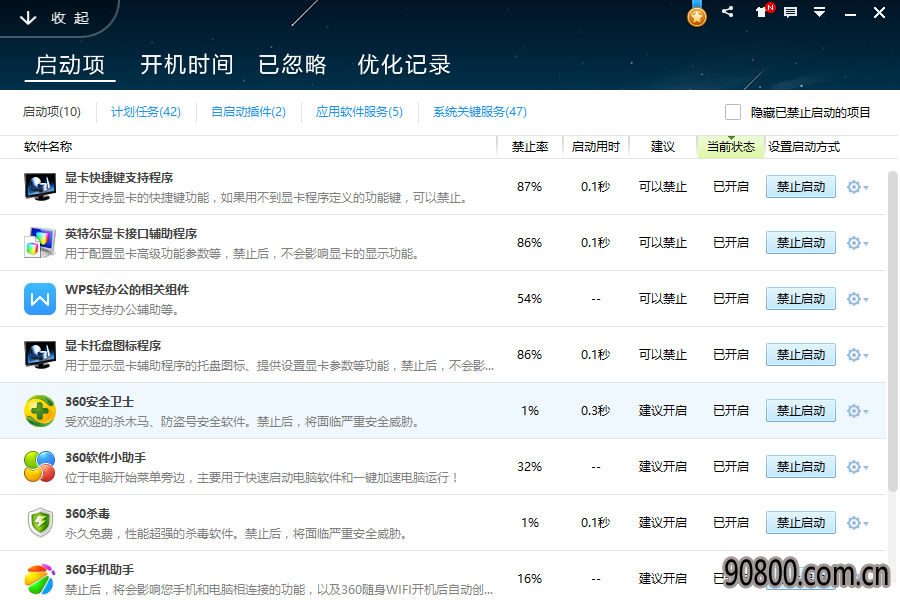
Task: Click the 收起 collapse label
Action: pyautogui.click(x=70, y=18)
